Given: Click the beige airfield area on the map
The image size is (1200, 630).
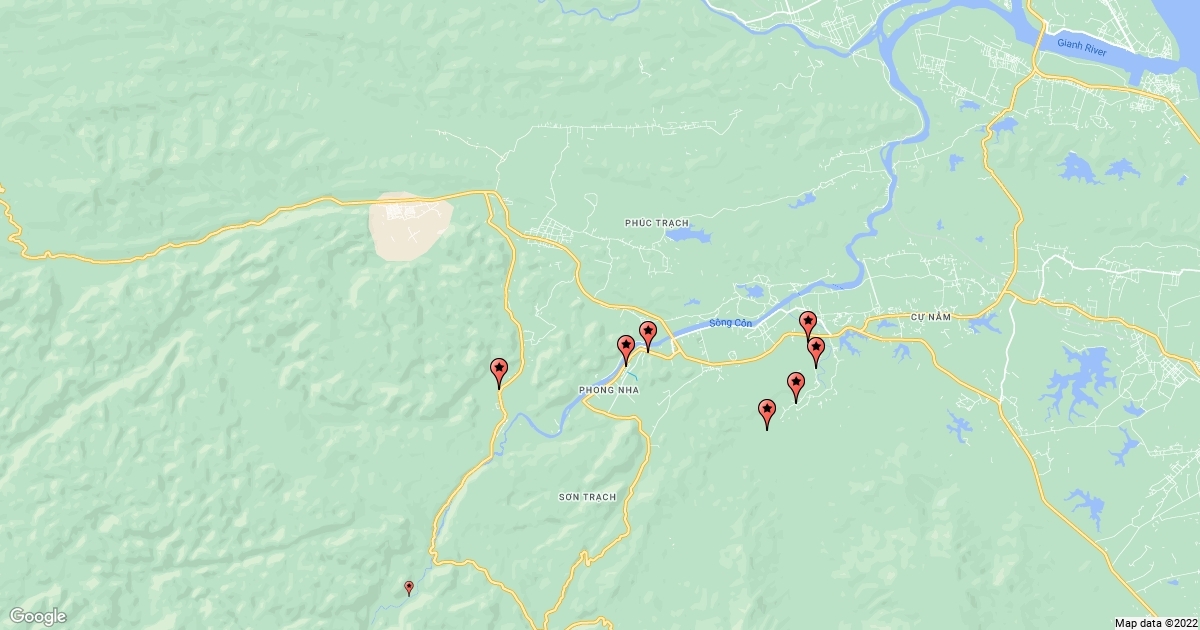Looking at the screenshot, I should click(411, 224).
